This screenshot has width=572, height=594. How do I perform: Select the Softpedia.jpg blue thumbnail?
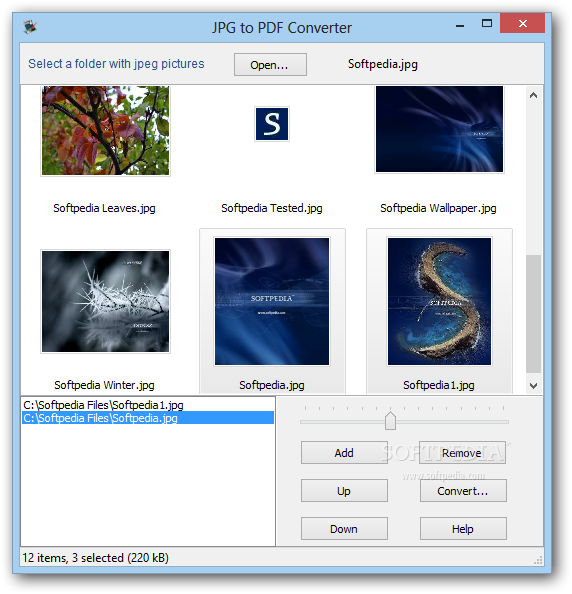click(x=272, y=301)
